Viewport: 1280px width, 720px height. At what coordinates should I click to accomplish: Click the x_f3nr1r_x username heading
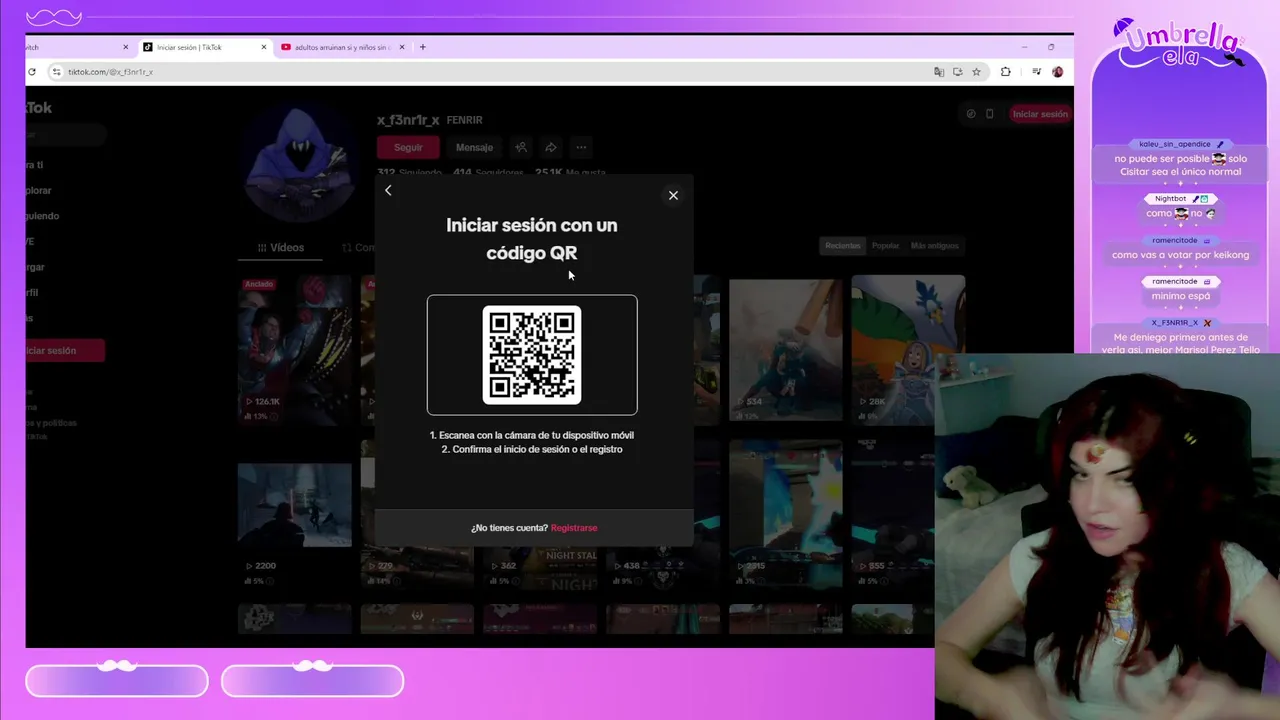[408, 120]
